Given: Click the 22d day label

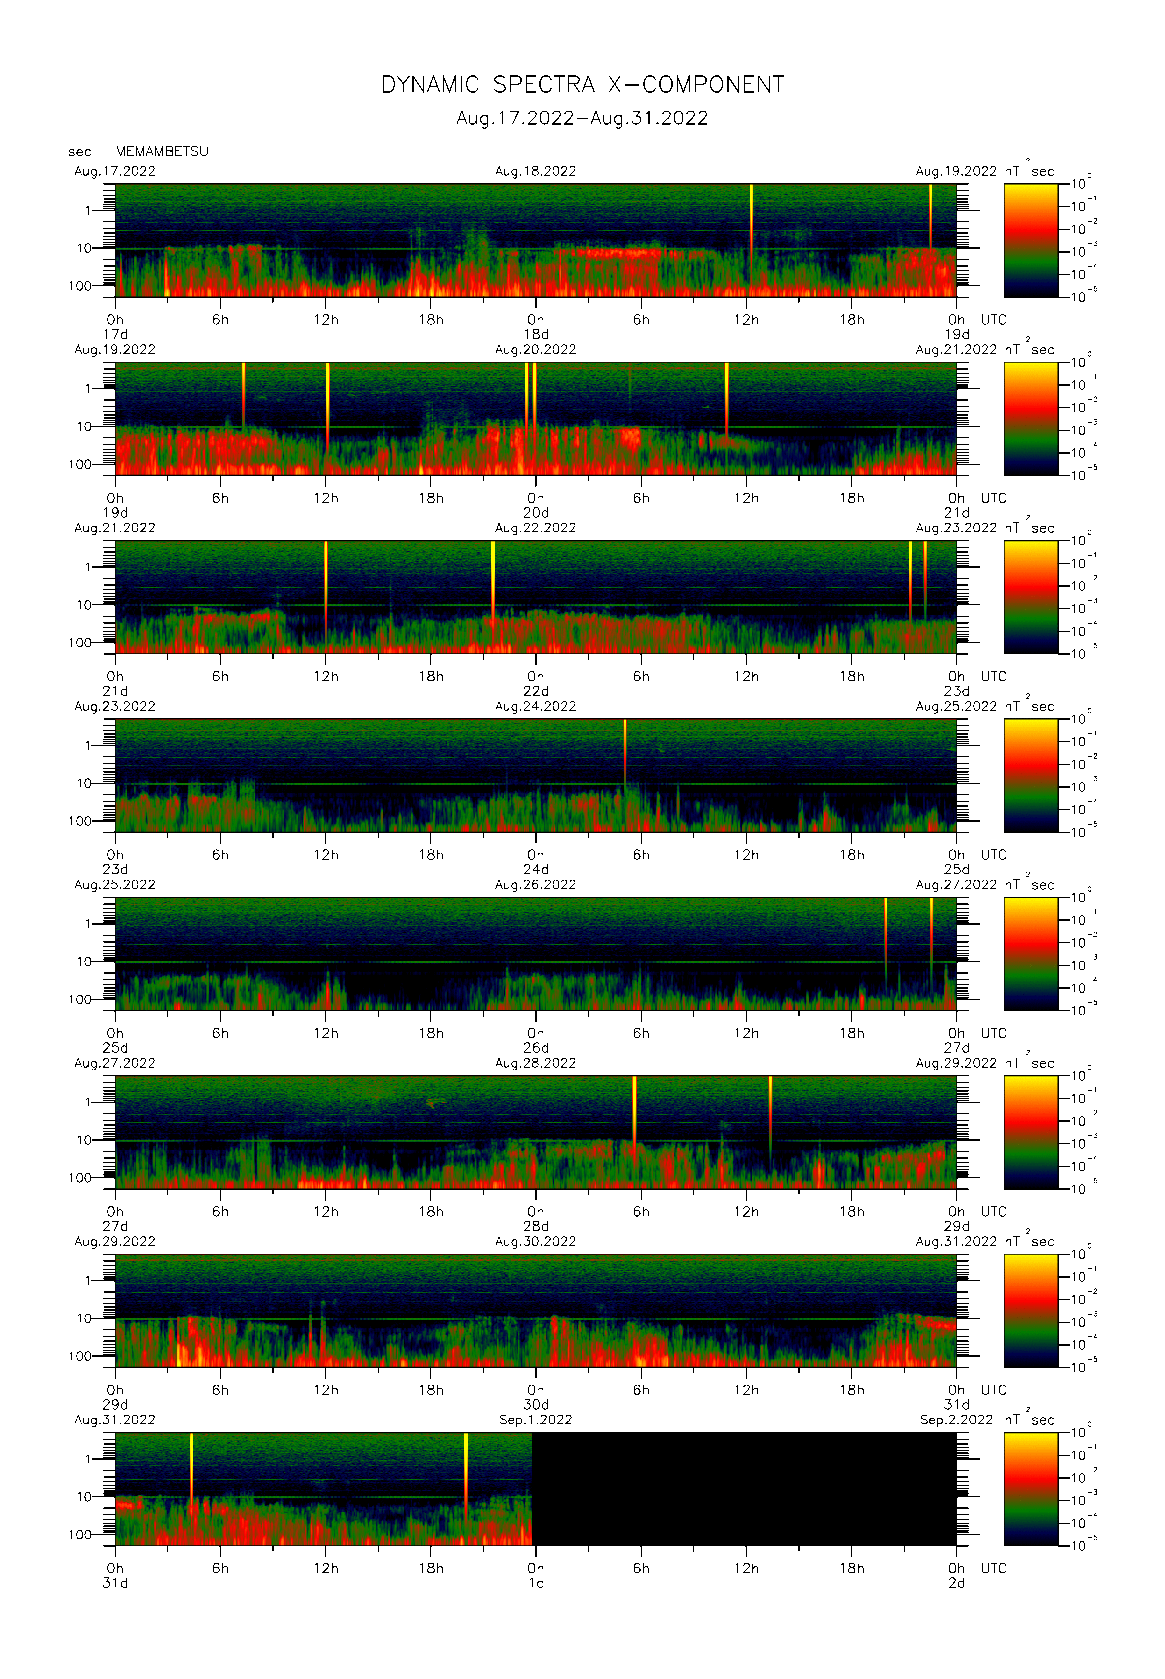Looking at the screenshot, I should click(x=536, y=691).
